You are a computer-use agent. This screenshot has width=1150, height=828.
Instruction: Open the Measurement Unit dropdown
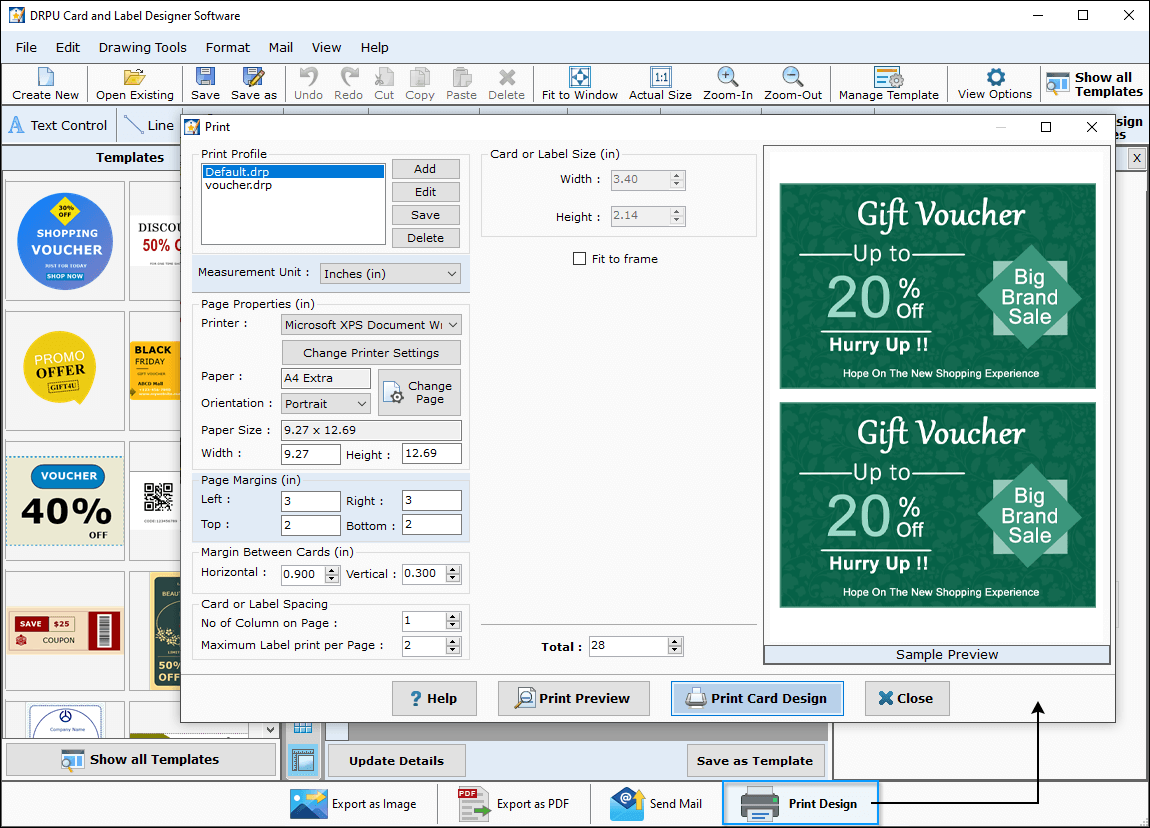tap(390, 274)
